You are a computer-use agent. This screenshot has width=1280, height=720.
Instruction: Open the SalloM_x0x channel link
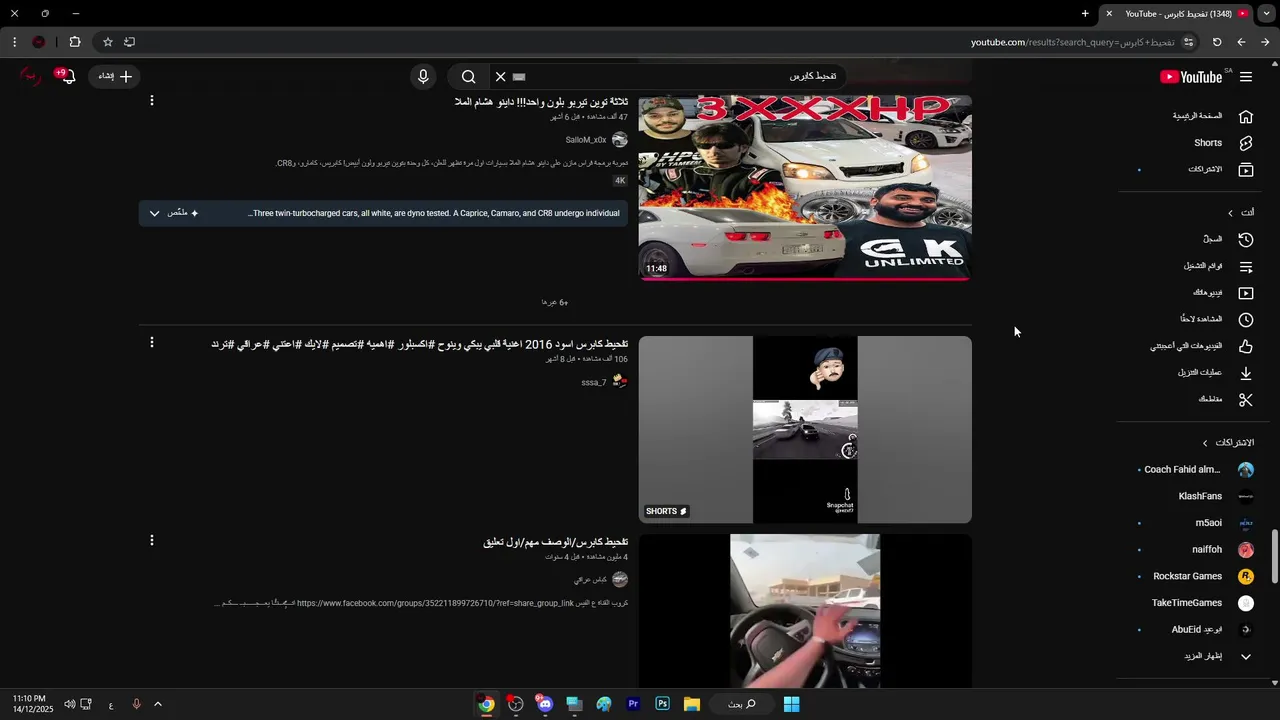click(586, 140)
